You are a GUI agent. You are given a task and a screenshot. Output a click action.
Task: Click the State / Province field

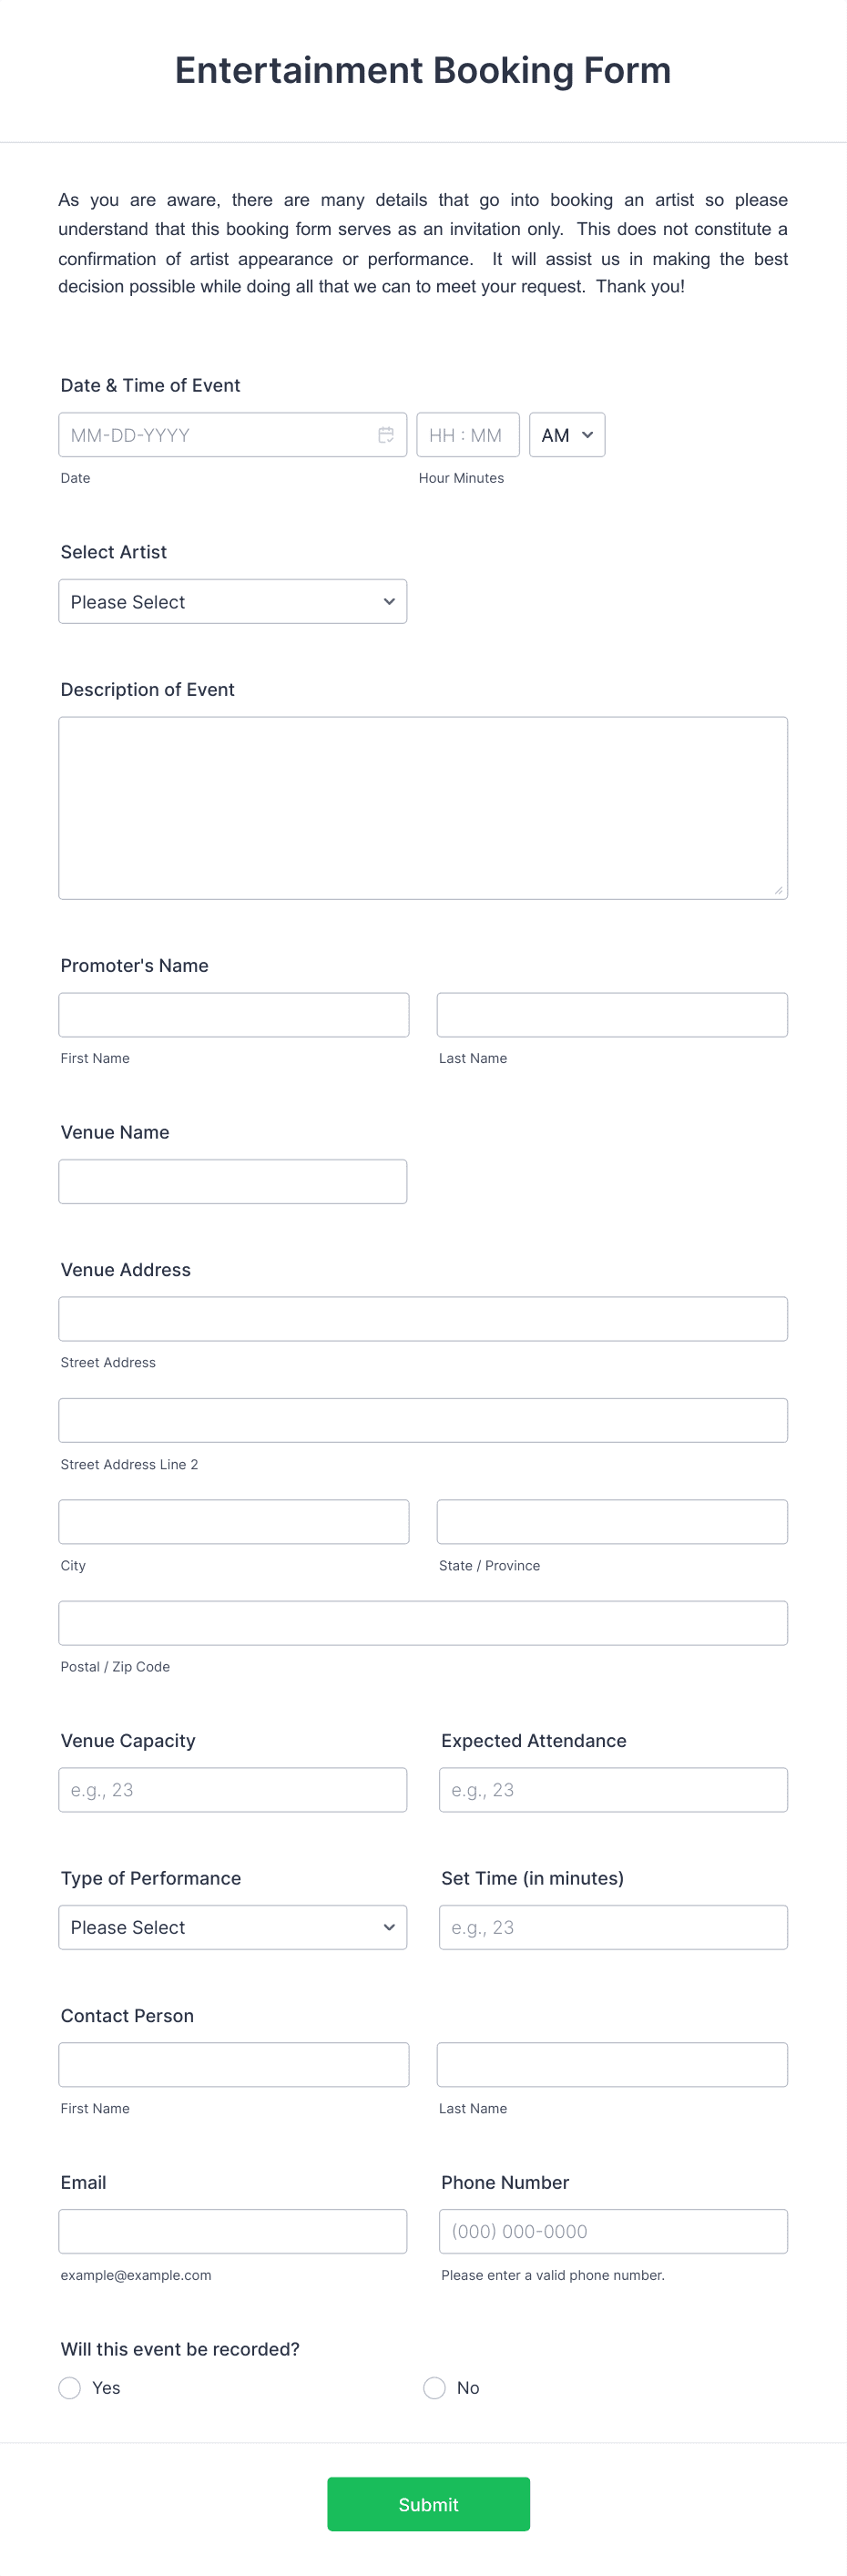point(611,1521)
